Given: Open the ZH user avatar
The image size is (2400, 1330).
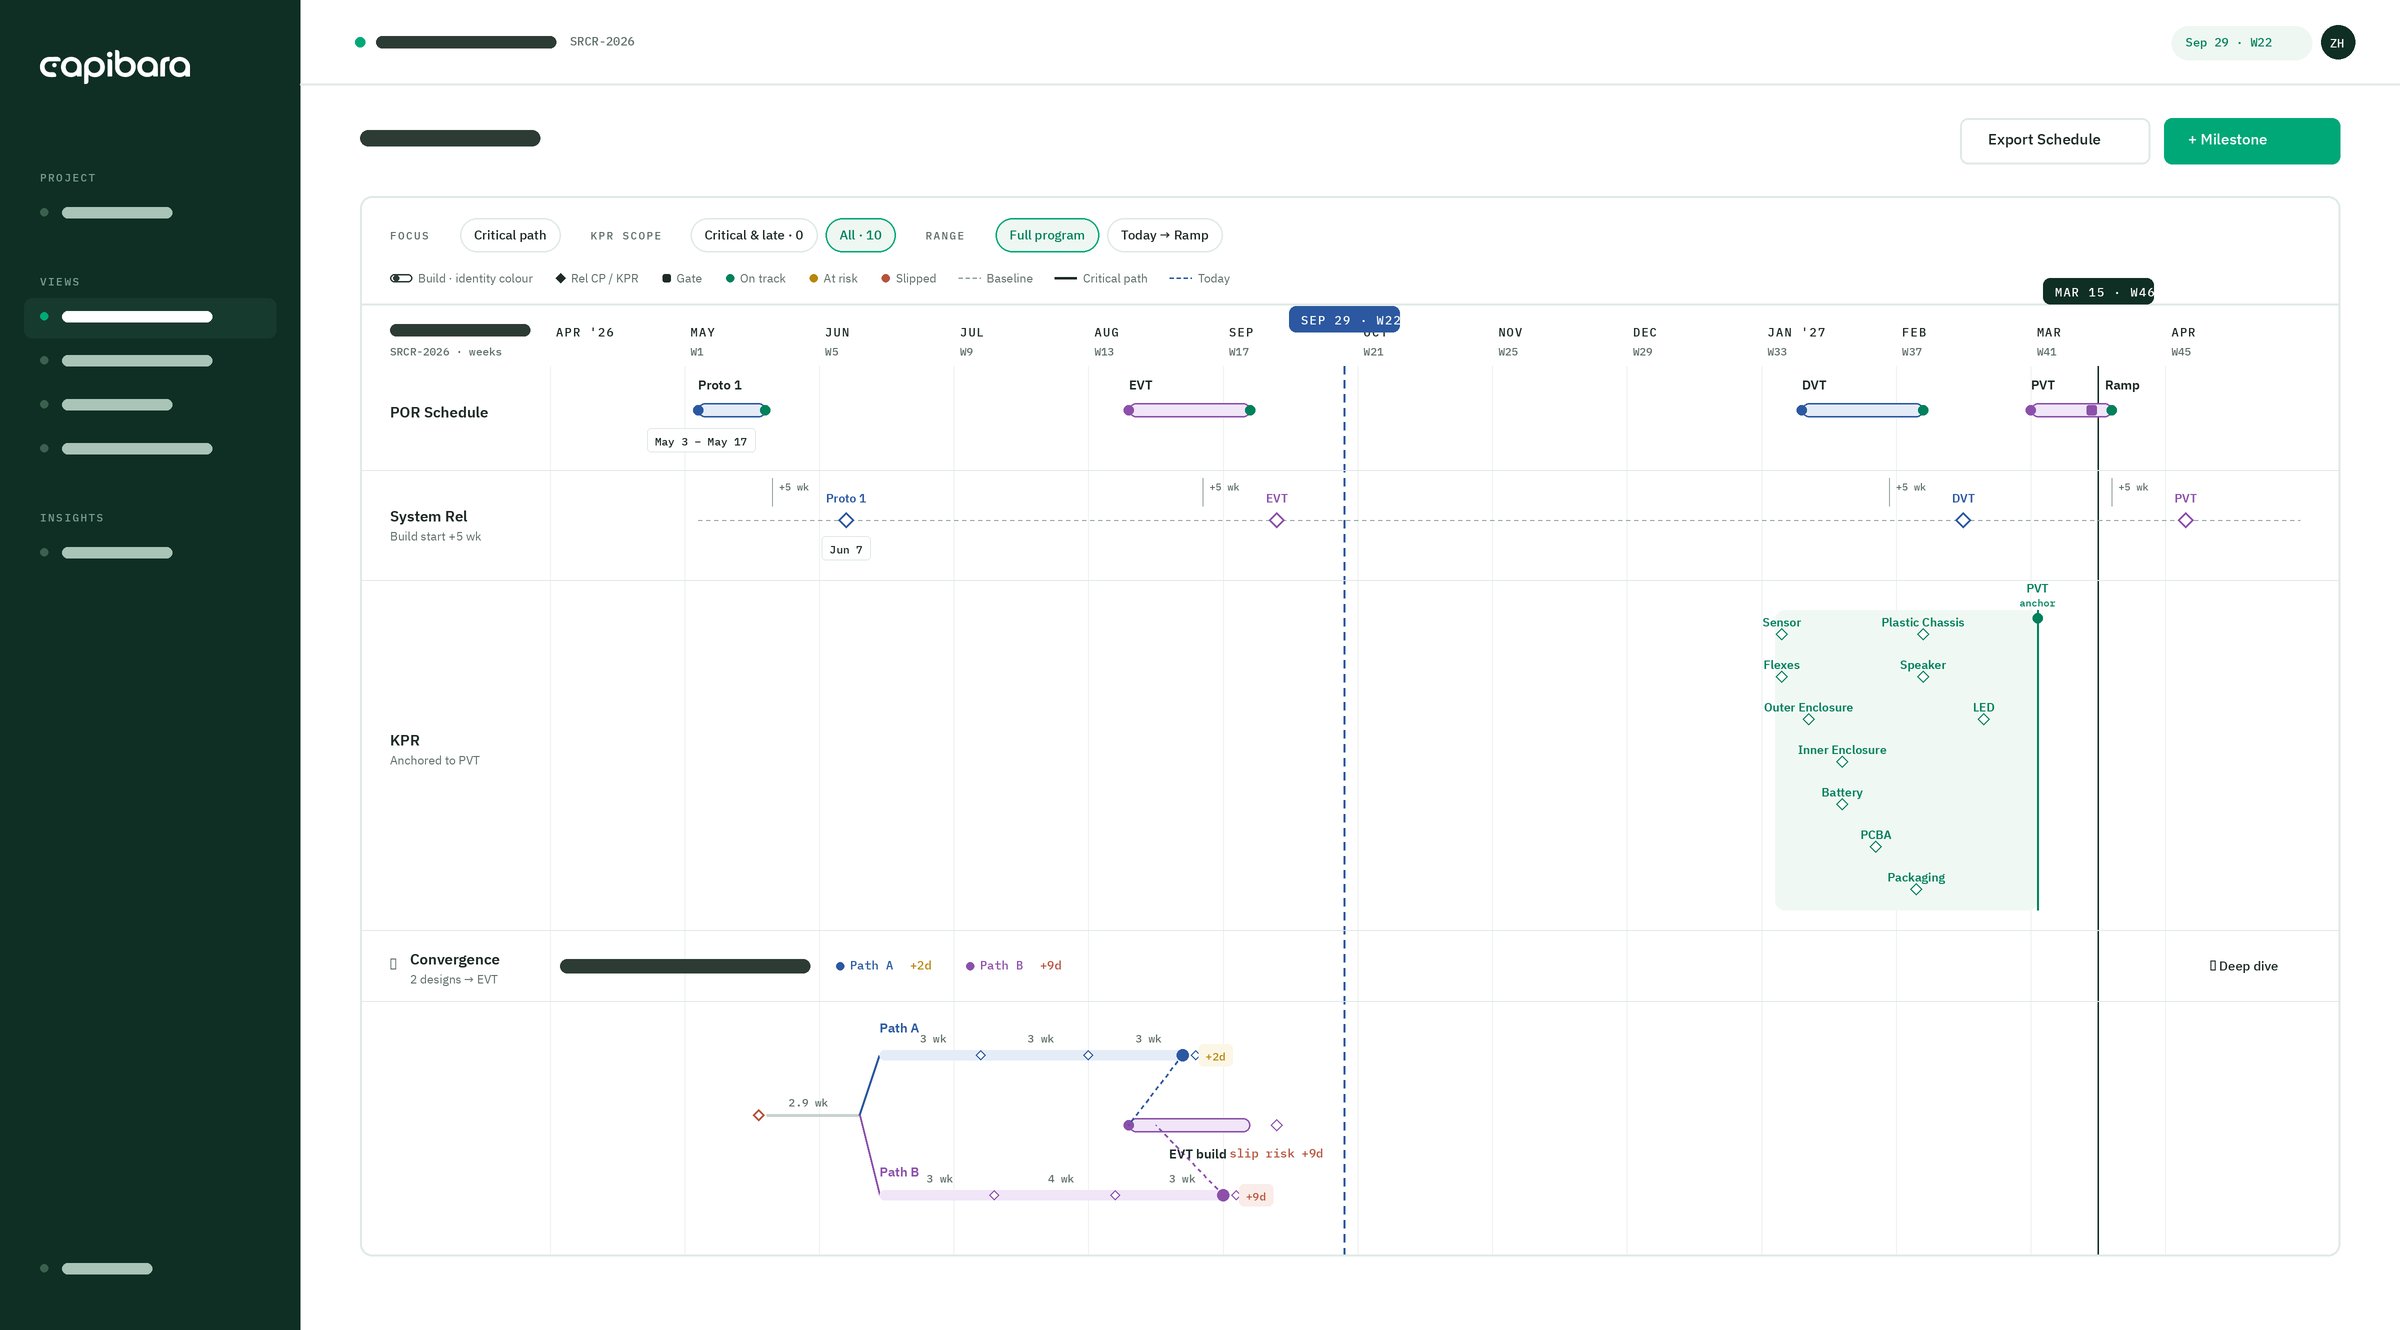Looking at the screenshot, I should coord(2337,43).
